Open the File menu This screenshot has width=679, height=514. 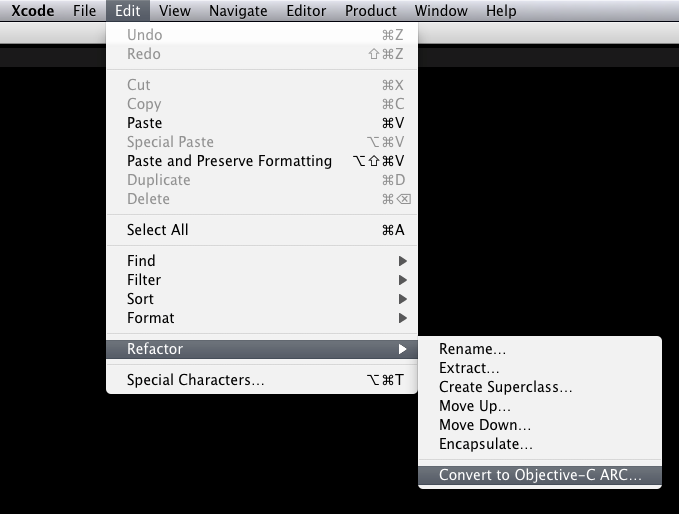click(85, 11)
